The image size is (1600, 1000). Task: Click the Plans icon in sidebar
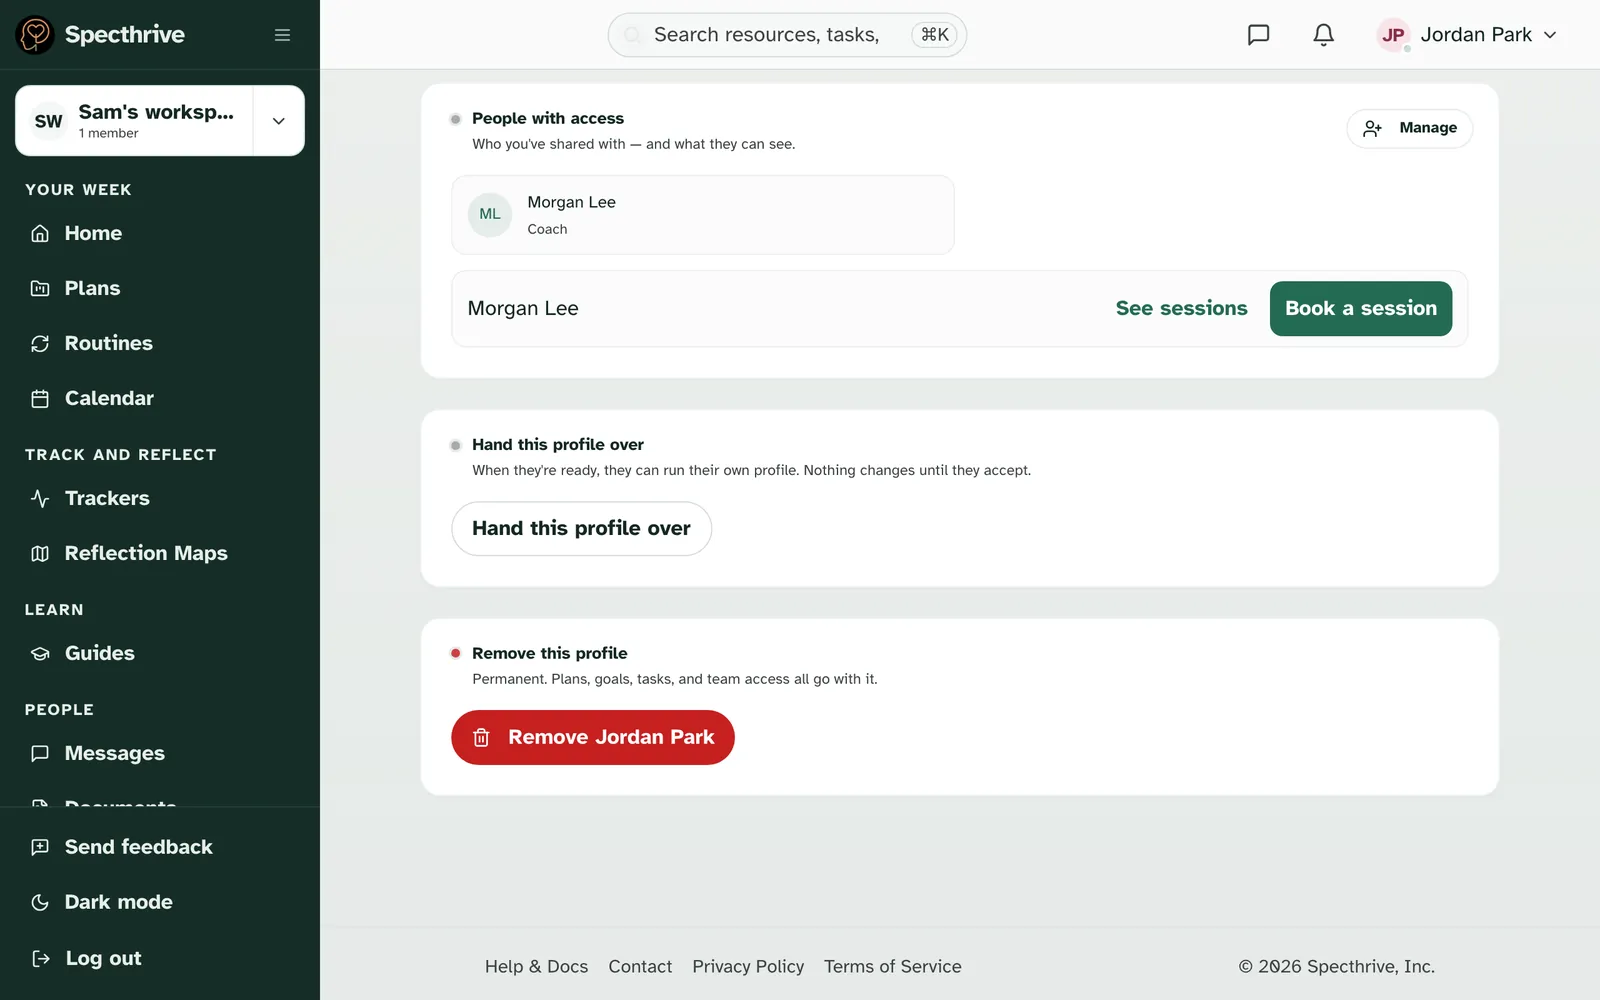[x=40, y=288]
